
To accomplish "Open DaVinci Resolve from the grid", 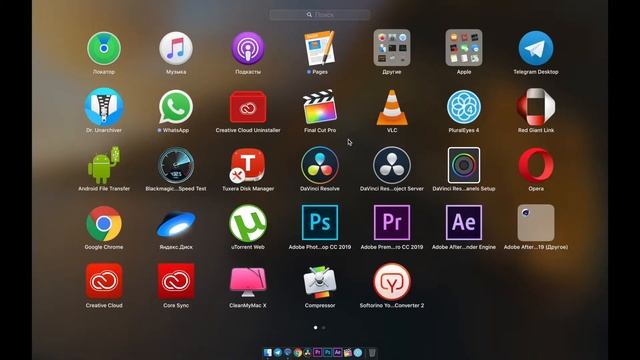I will pos(320,165).
